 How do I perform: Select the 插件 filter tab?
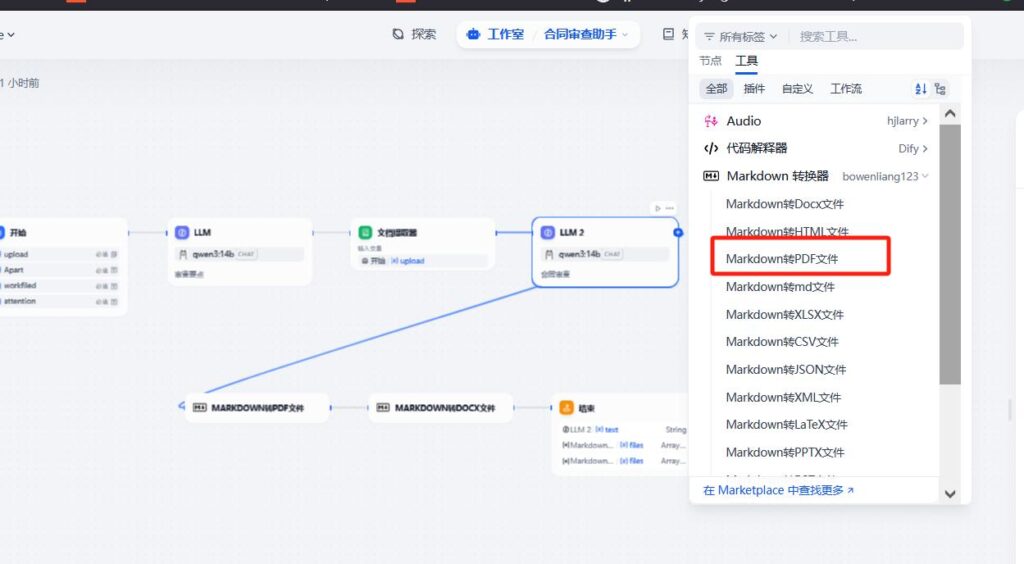(x=754, y=89)
